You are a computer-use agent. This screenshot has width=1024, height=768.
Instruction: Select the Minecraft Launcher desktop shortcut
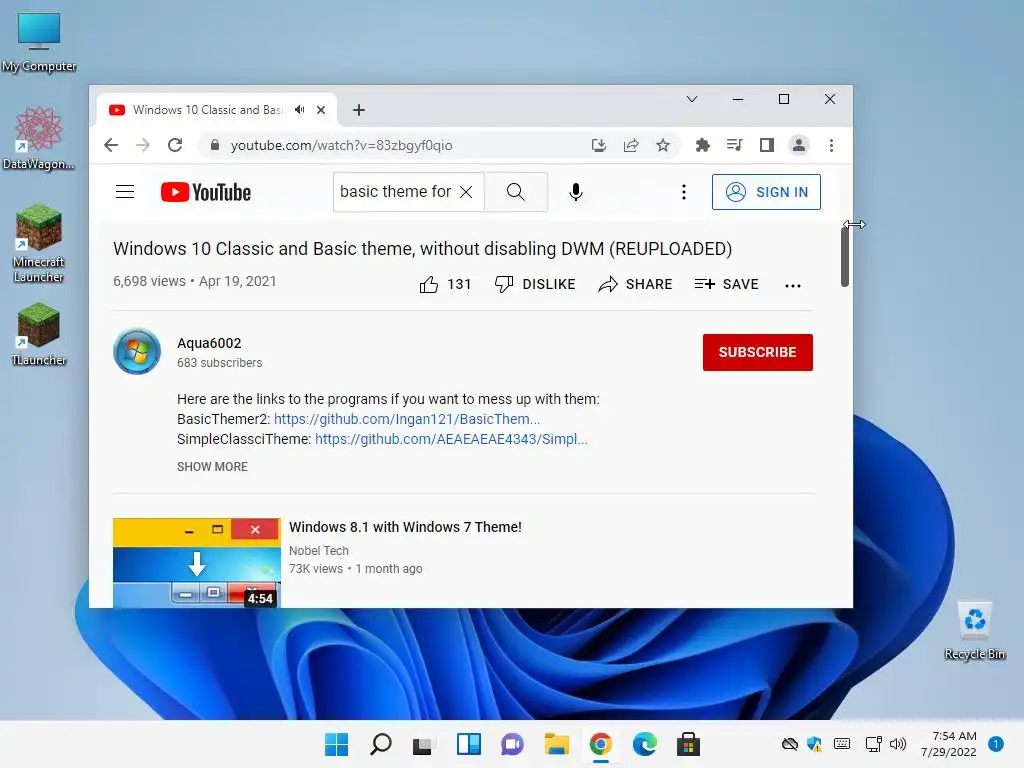39,244
